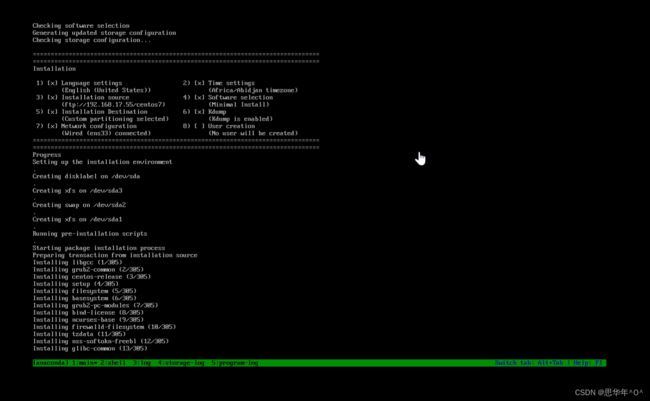Toggle the Installation source [x] checkbox
Screen dimensions: 650x401
52,97
